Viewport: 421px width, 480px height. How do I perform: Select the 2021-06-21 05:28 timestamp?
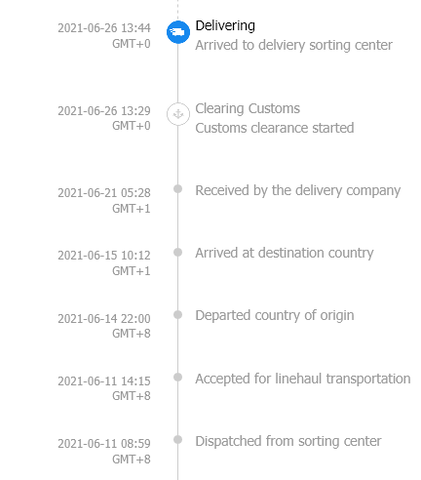(104, 193)
